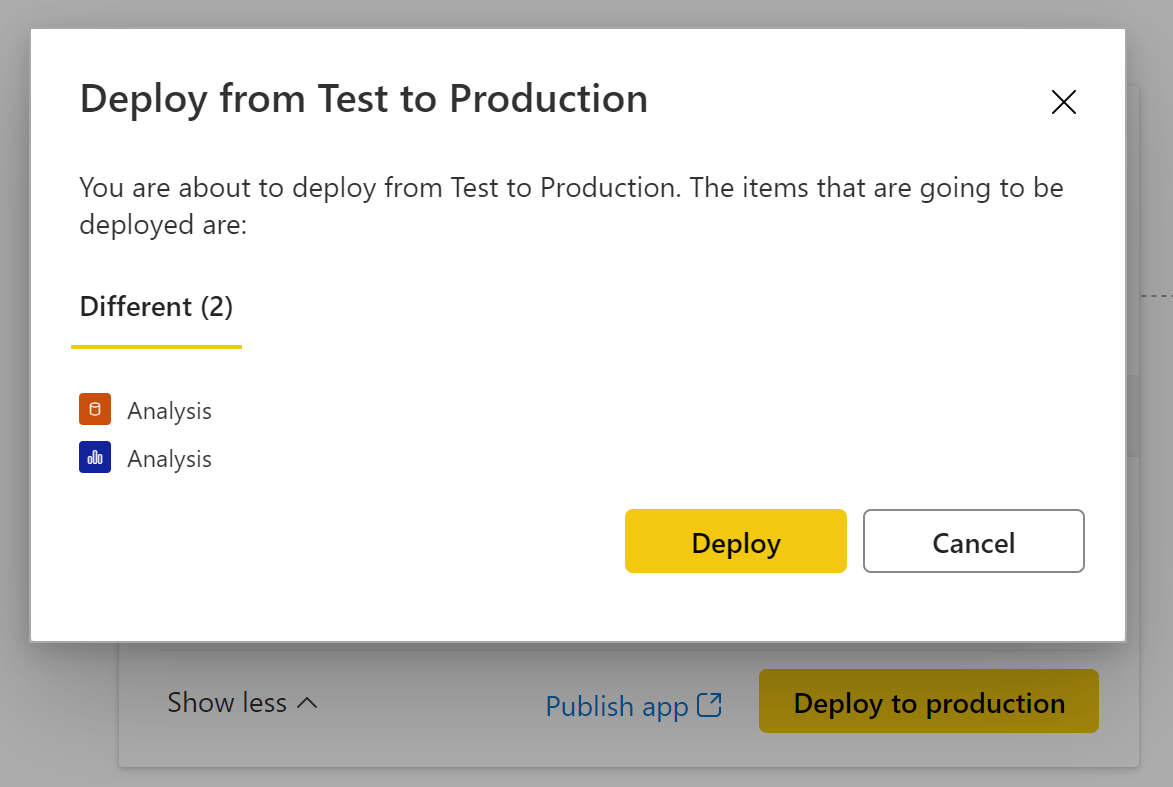Viewport: 1173px width, 787px height.
Task: Click the dialog title Deploy from Test to Production
Action: [363, 99]
